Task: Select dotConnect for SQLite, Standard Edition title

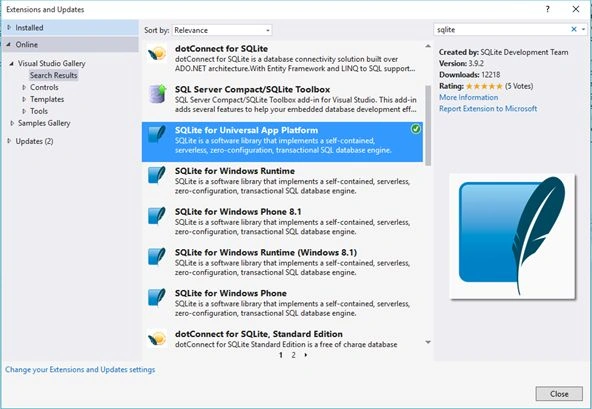Action: tap(259, 334)
